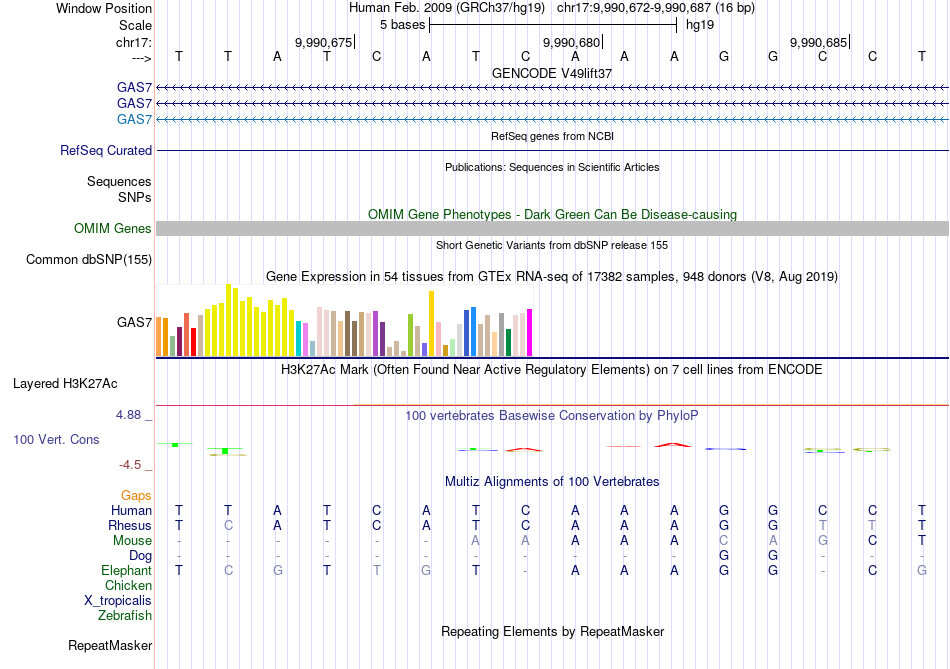950x669 pixels.
Task: Click the 9,990,680 coordinate marker
Action: tap(571, 42)
